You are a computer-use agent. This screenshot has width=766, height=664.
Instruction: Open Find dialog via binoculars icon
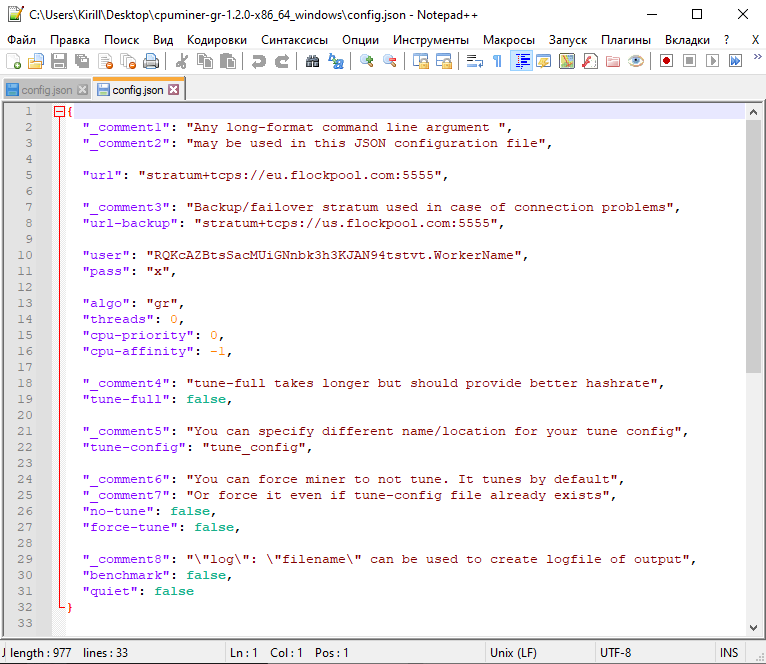pyautogui.click(x=312, y=62)
